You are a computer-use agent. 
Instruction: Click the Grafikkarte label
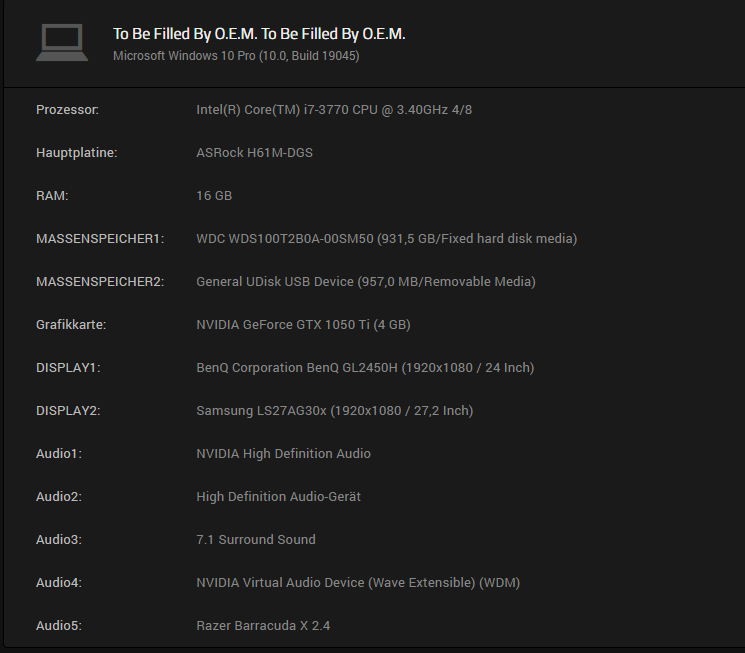click(x=71, y=325)
